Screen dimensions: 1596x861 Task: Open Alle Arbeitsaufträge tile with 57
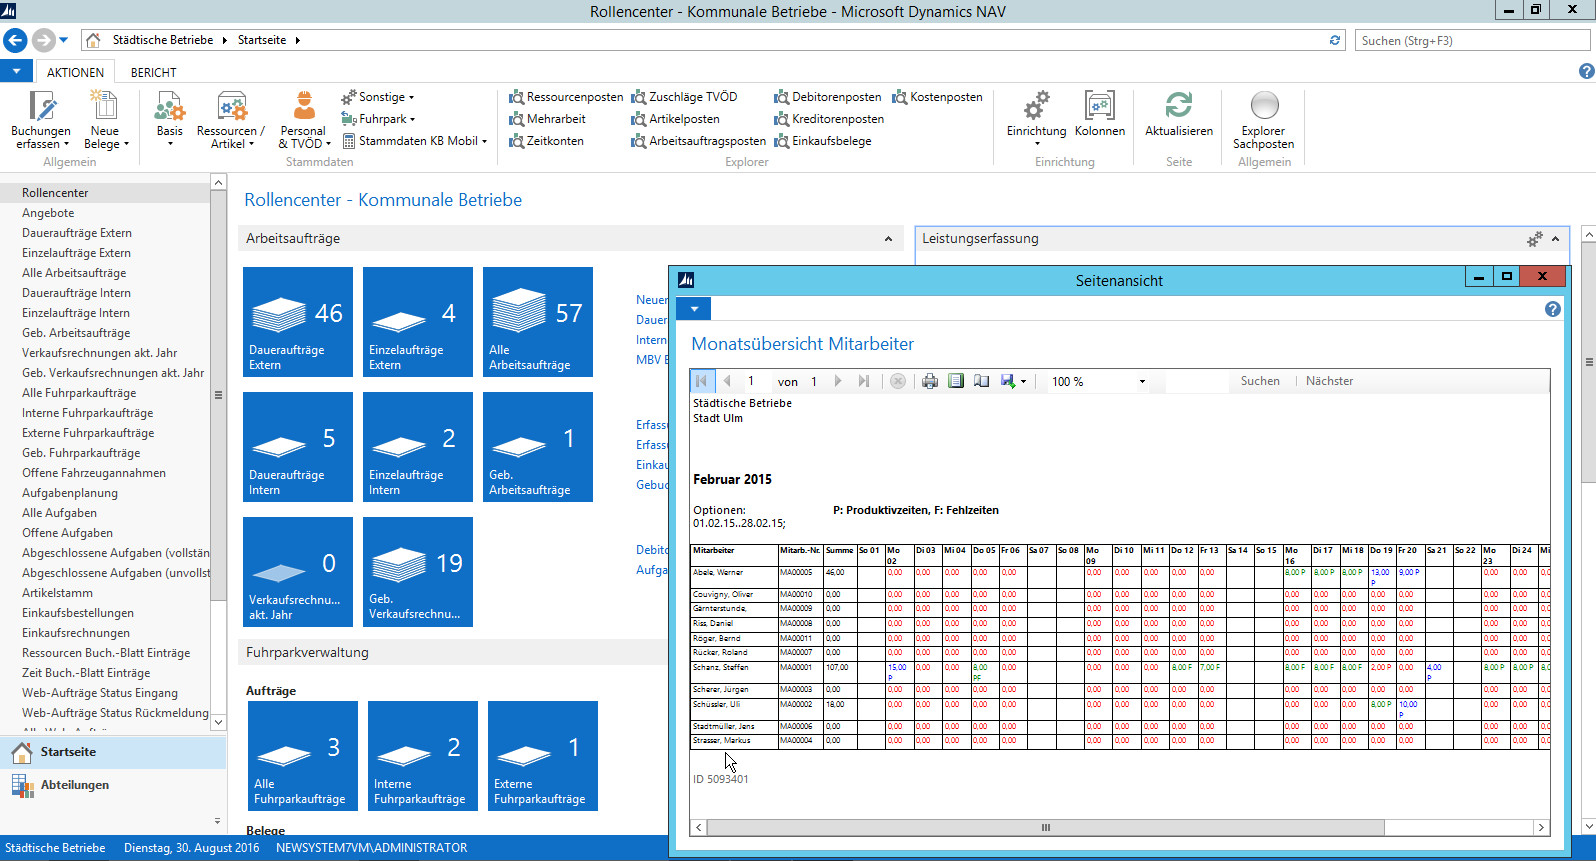coord(538,322)
